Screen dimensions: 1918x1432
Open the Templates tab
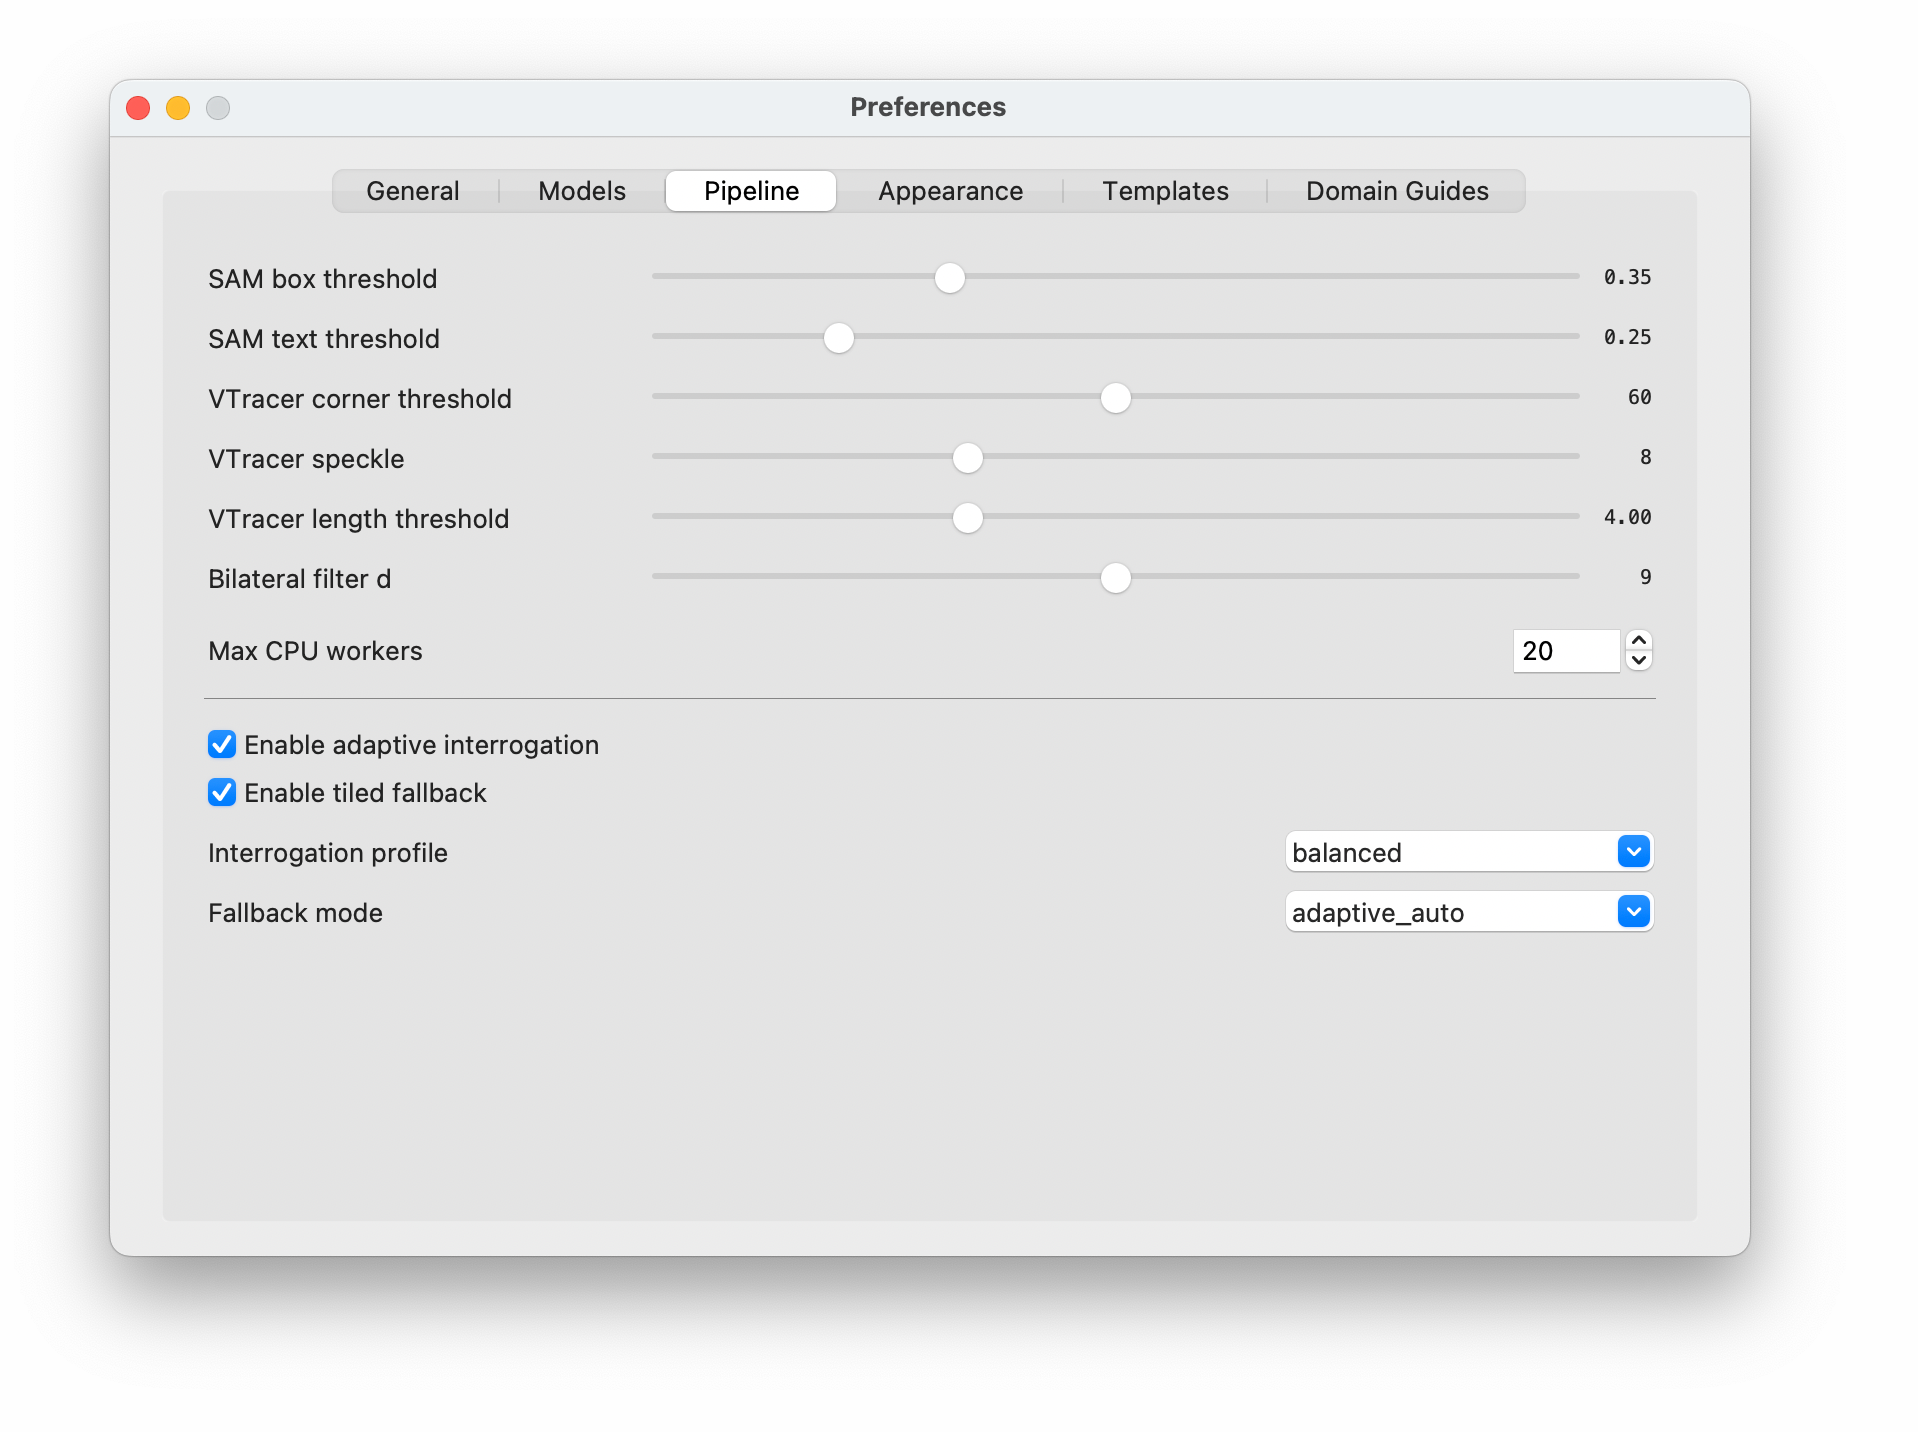(1165, 190)
